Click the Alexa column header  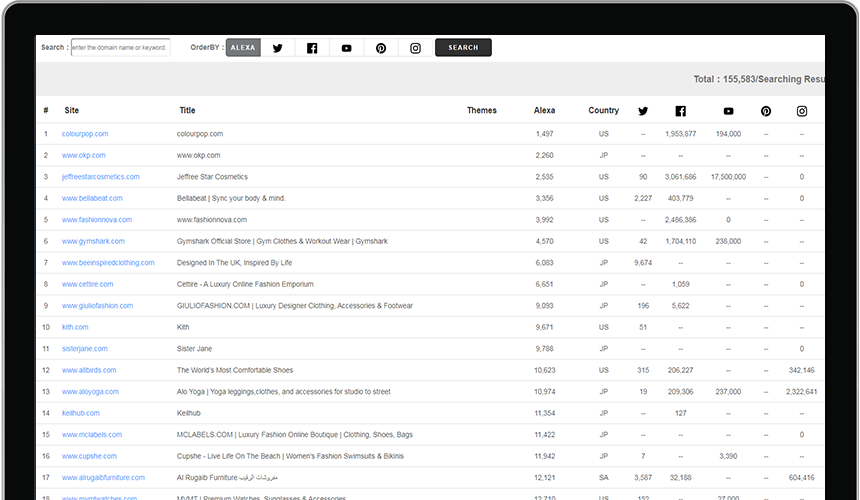coord(545,110)
